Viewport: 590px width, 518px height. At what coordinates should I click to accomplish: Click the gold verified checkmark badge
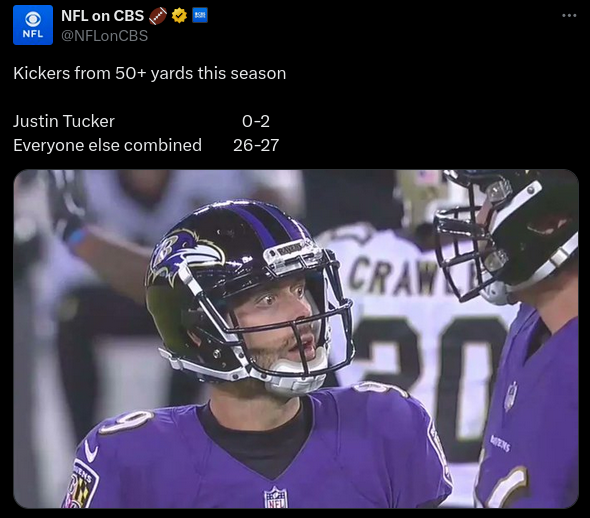click(x=179, y=16)
